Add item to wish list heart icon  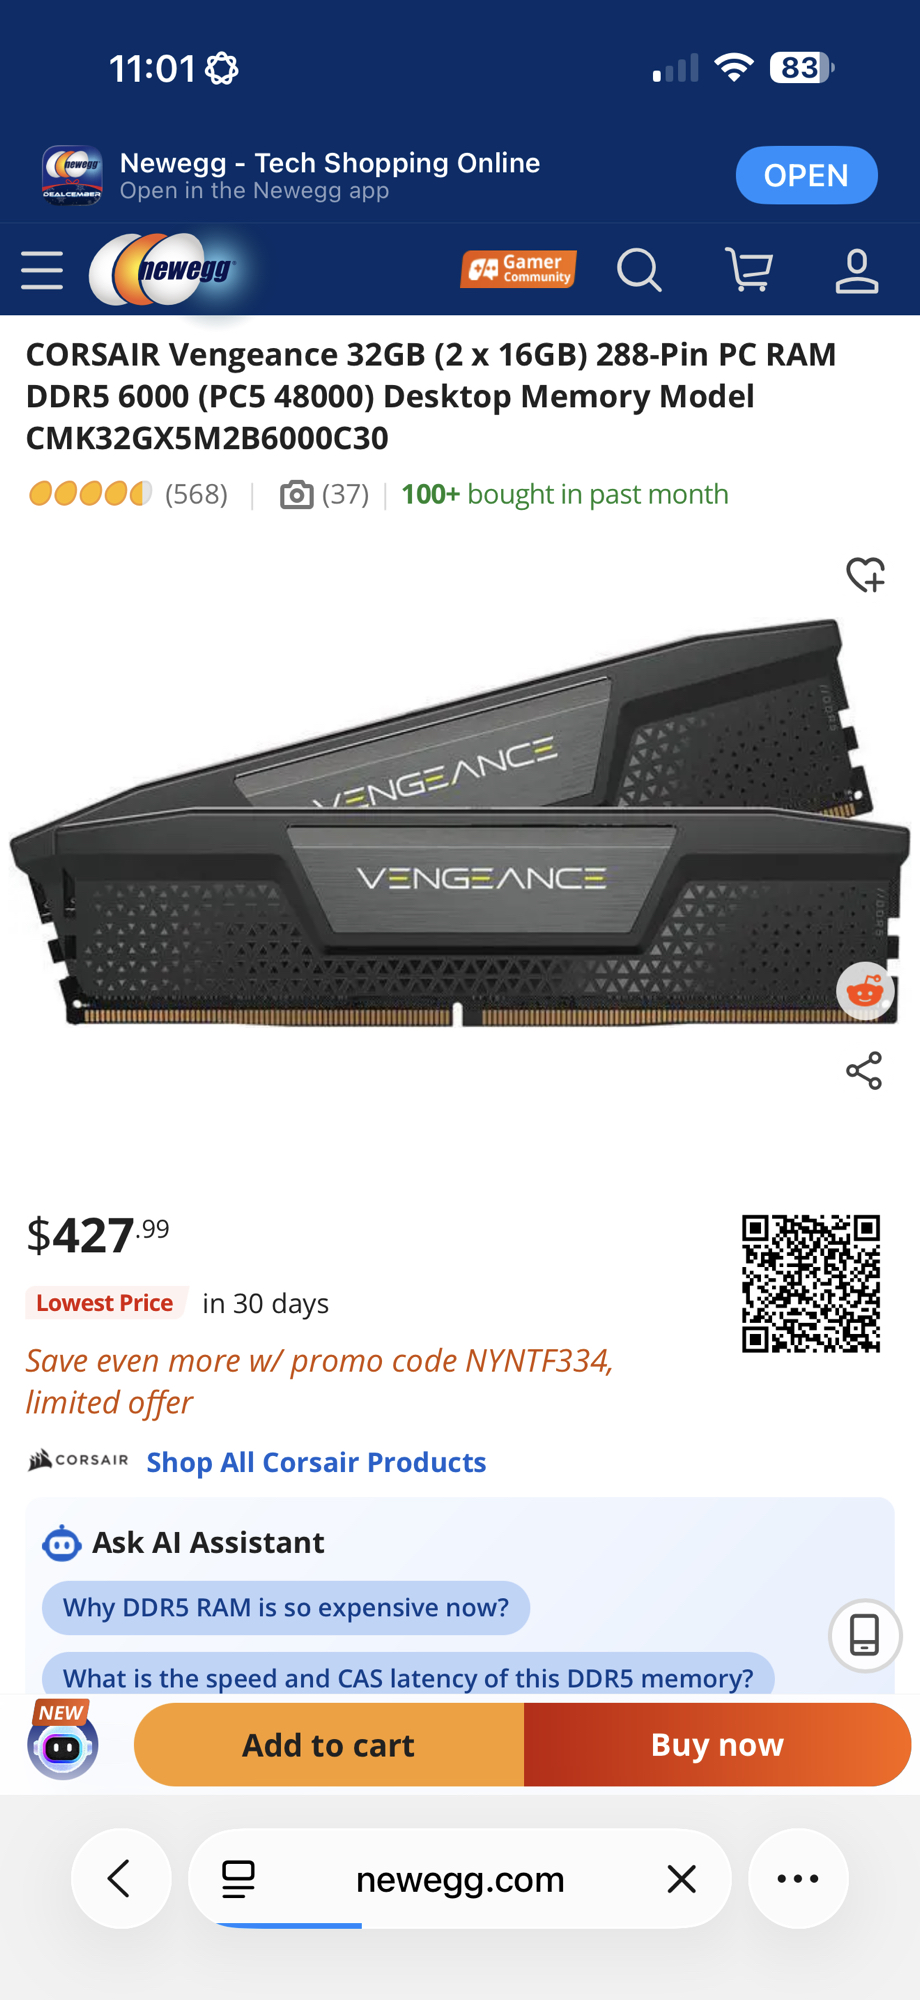point(865,575)
